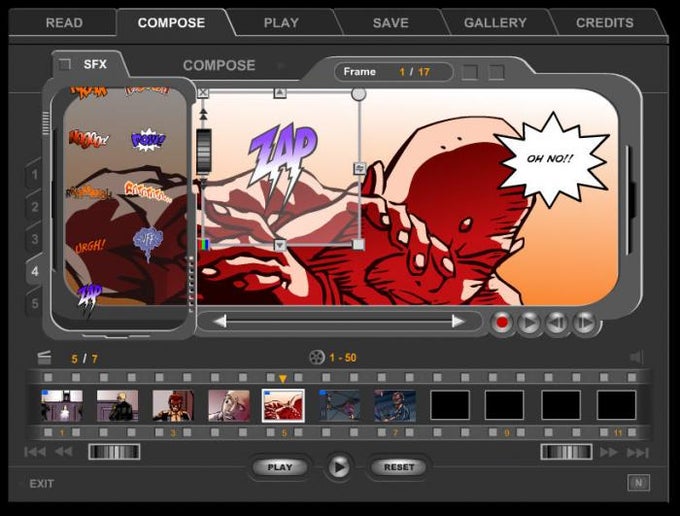
Task: Open SFX page 5
Action: point(34,303)
